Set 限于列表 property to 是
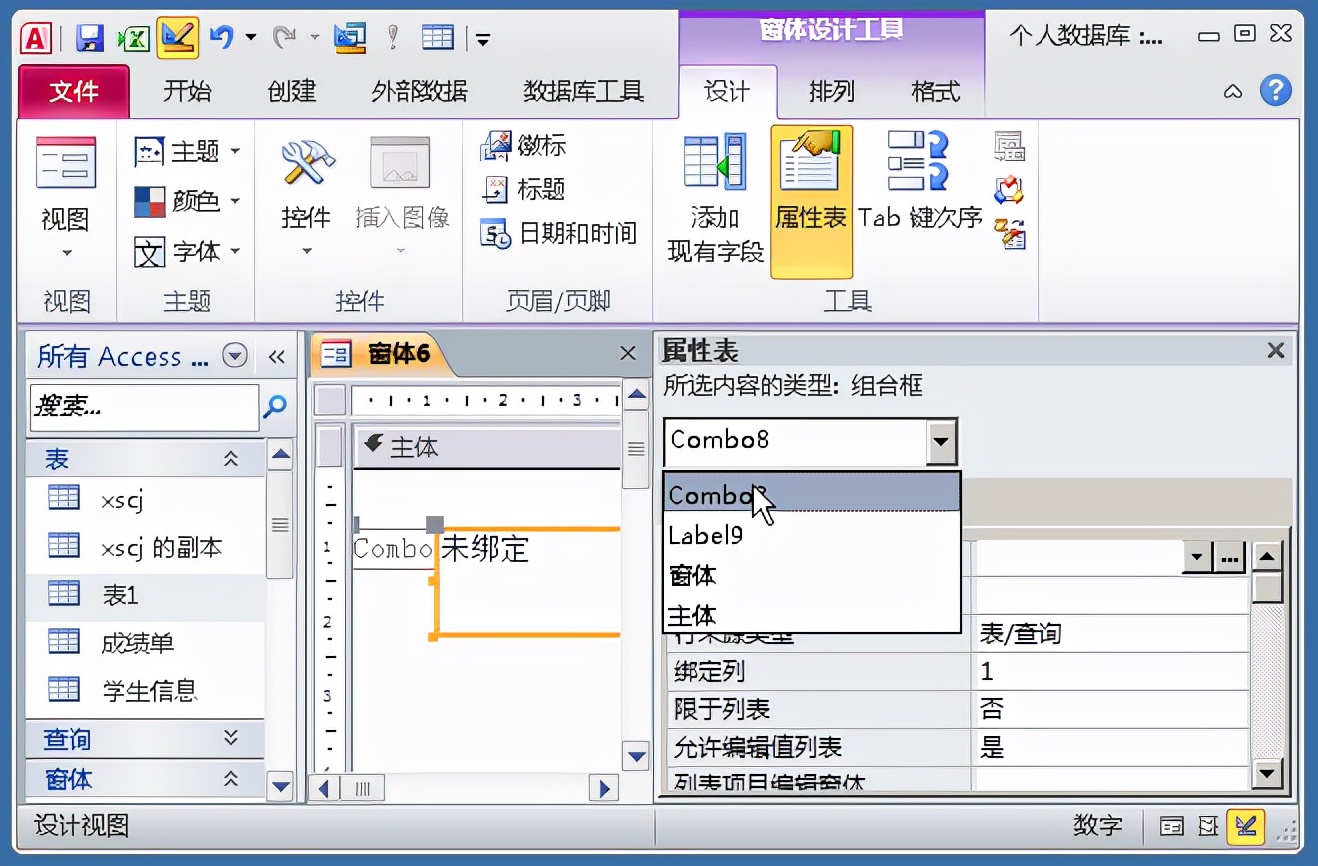This screenshot has width=1318, height=866. [x=1100, y=708]
